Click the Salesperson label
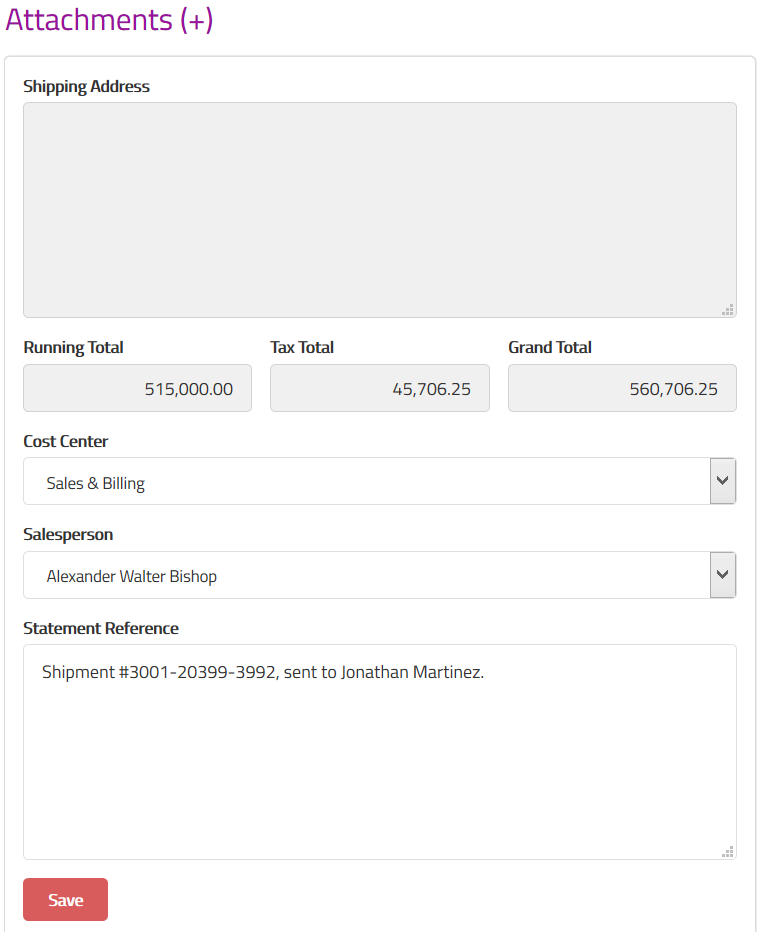 pos(68,534)
